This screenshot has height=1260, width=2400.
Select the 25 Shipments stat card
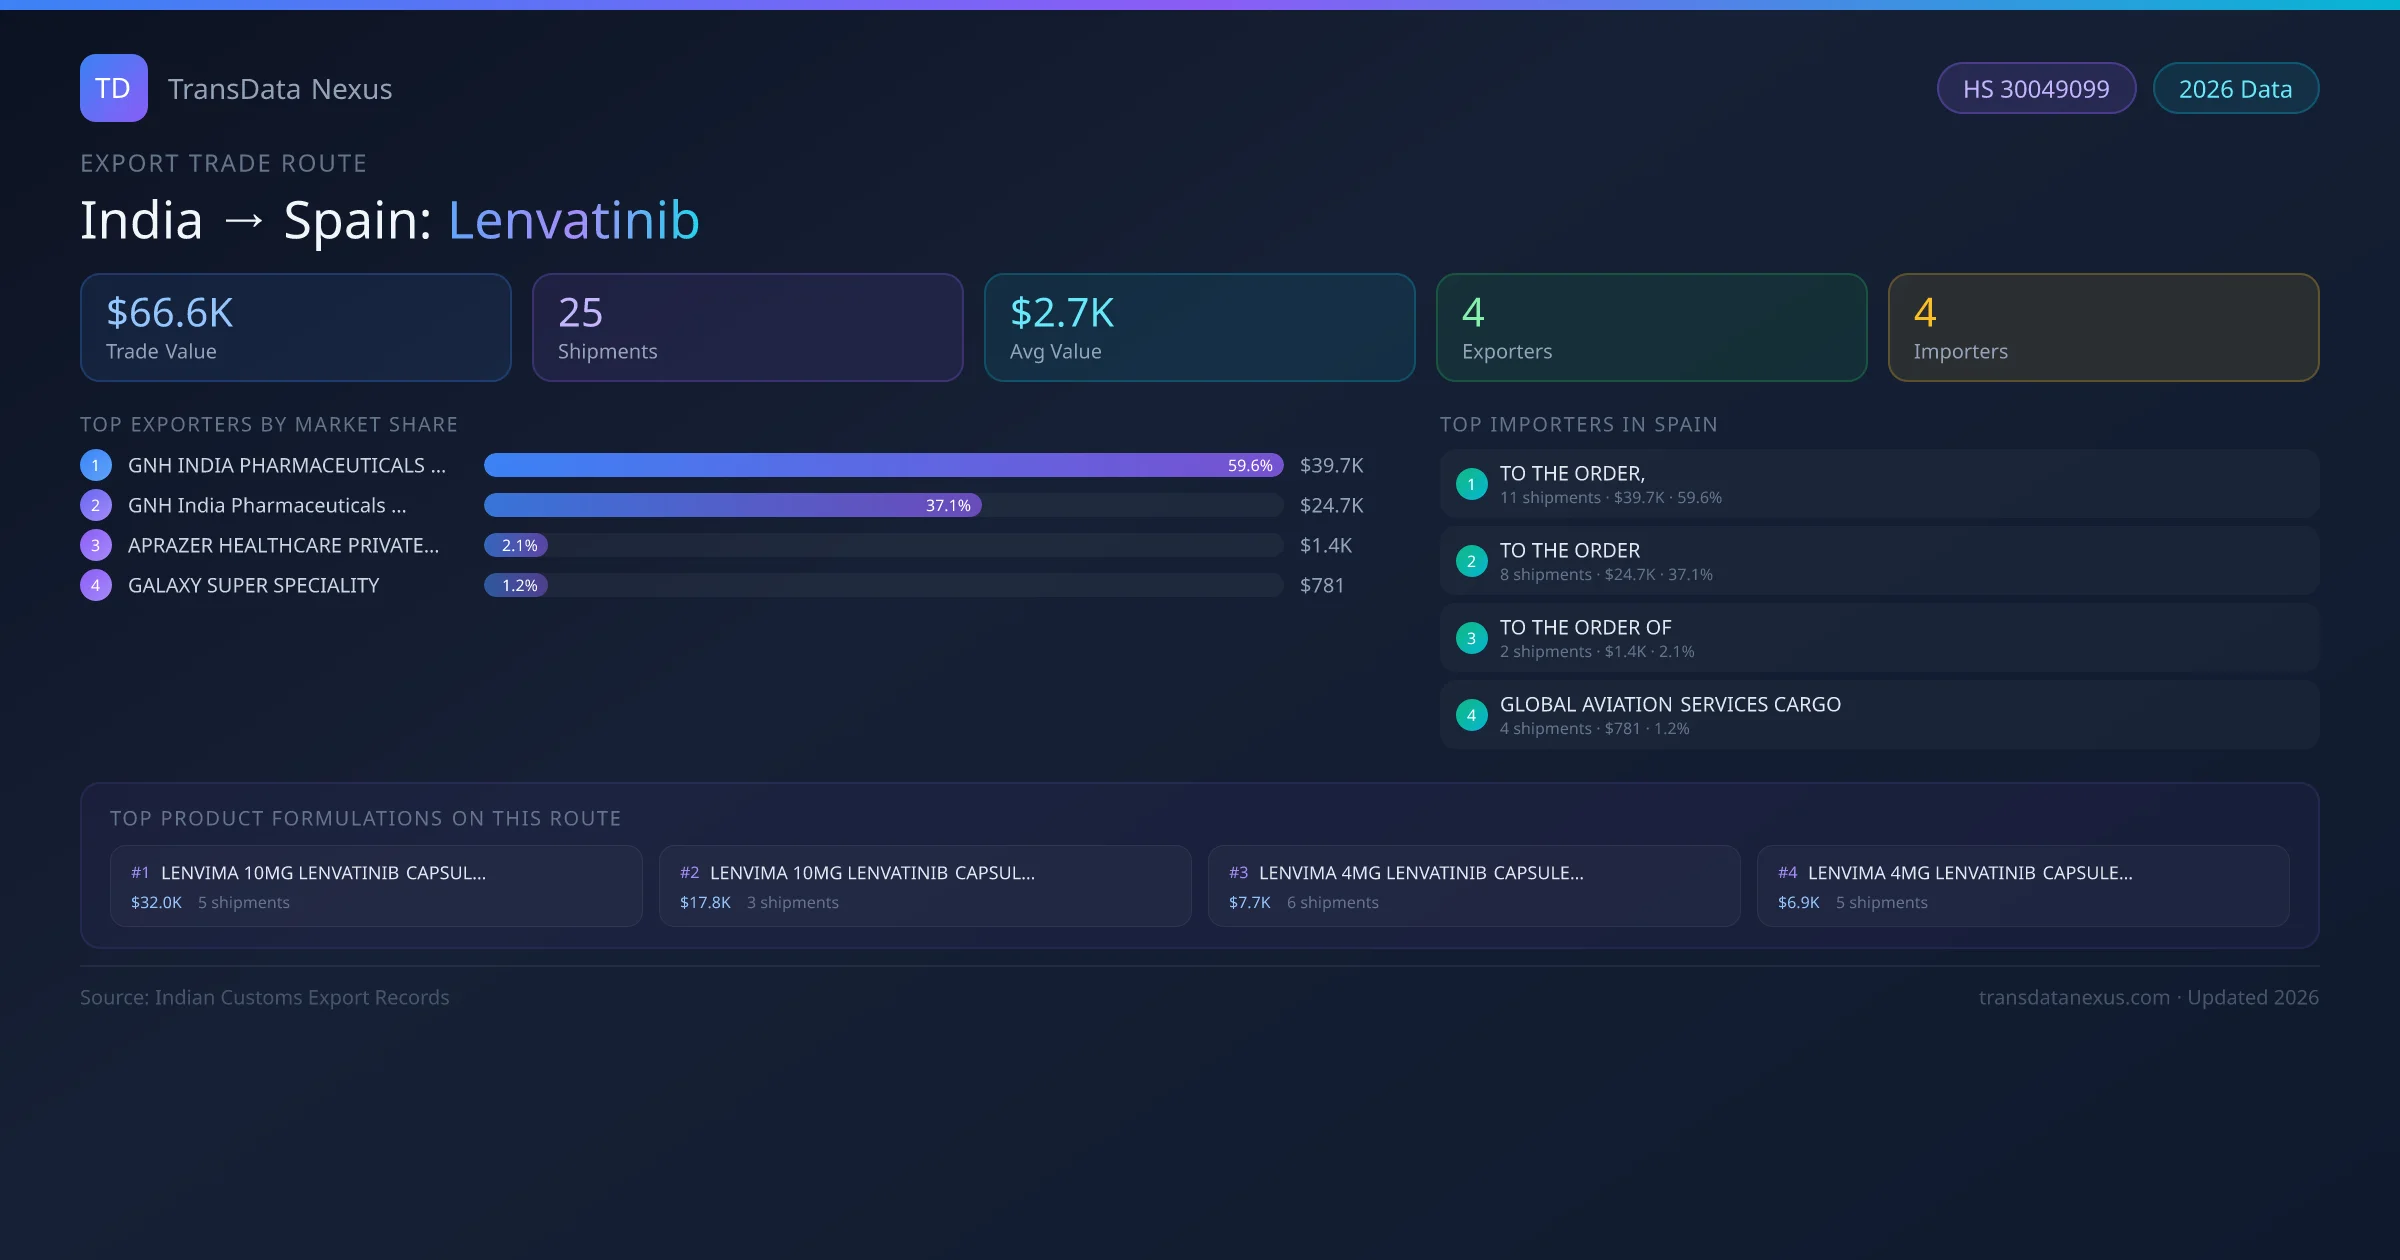[747, 327]
